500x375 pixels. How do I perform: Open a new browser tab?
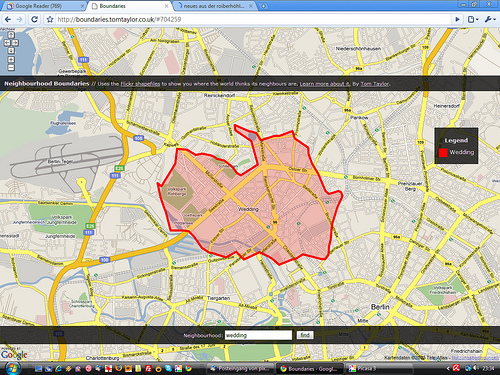(x=263, y=6)
